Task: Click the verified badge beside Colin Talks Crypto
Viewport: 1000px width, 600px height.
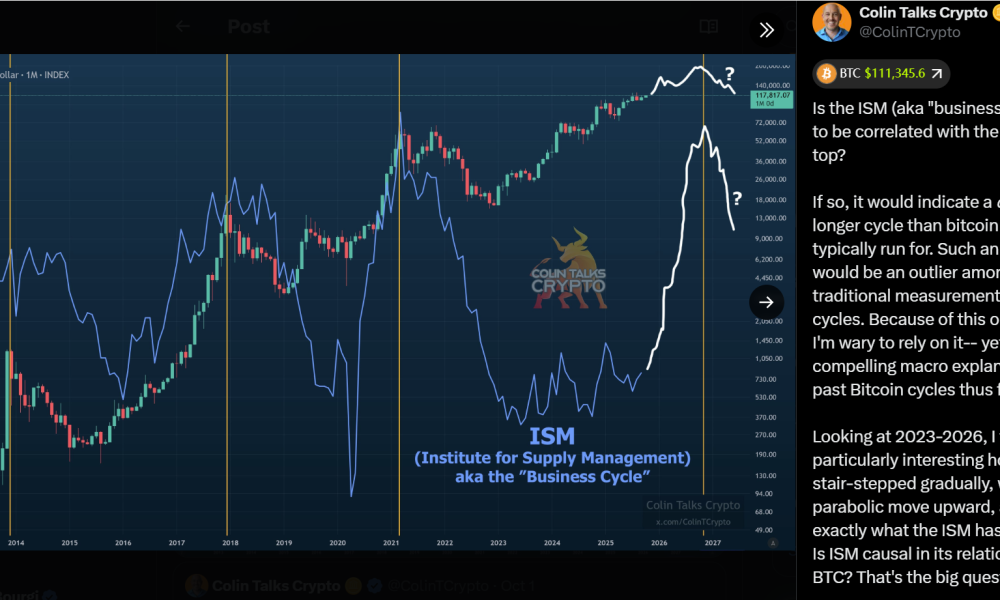Action: (x=997, y=12)
